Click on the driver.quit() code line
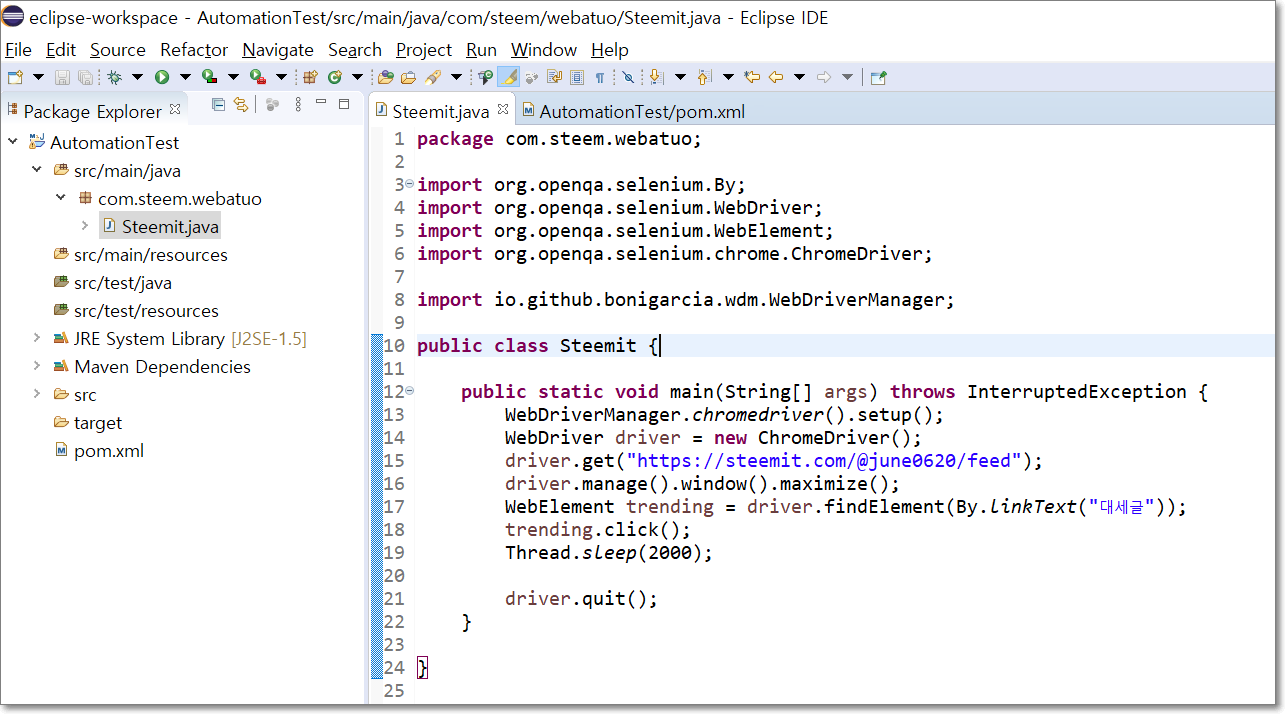The image size is (1285, 714). (581, 599)
